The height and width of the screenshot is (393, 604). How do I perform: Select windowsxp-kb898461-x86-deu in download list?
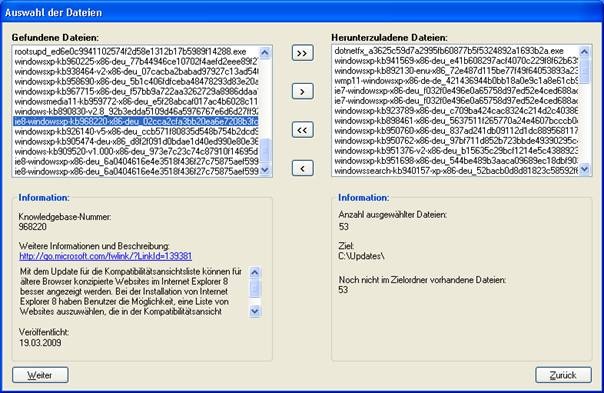click(456, 121)
